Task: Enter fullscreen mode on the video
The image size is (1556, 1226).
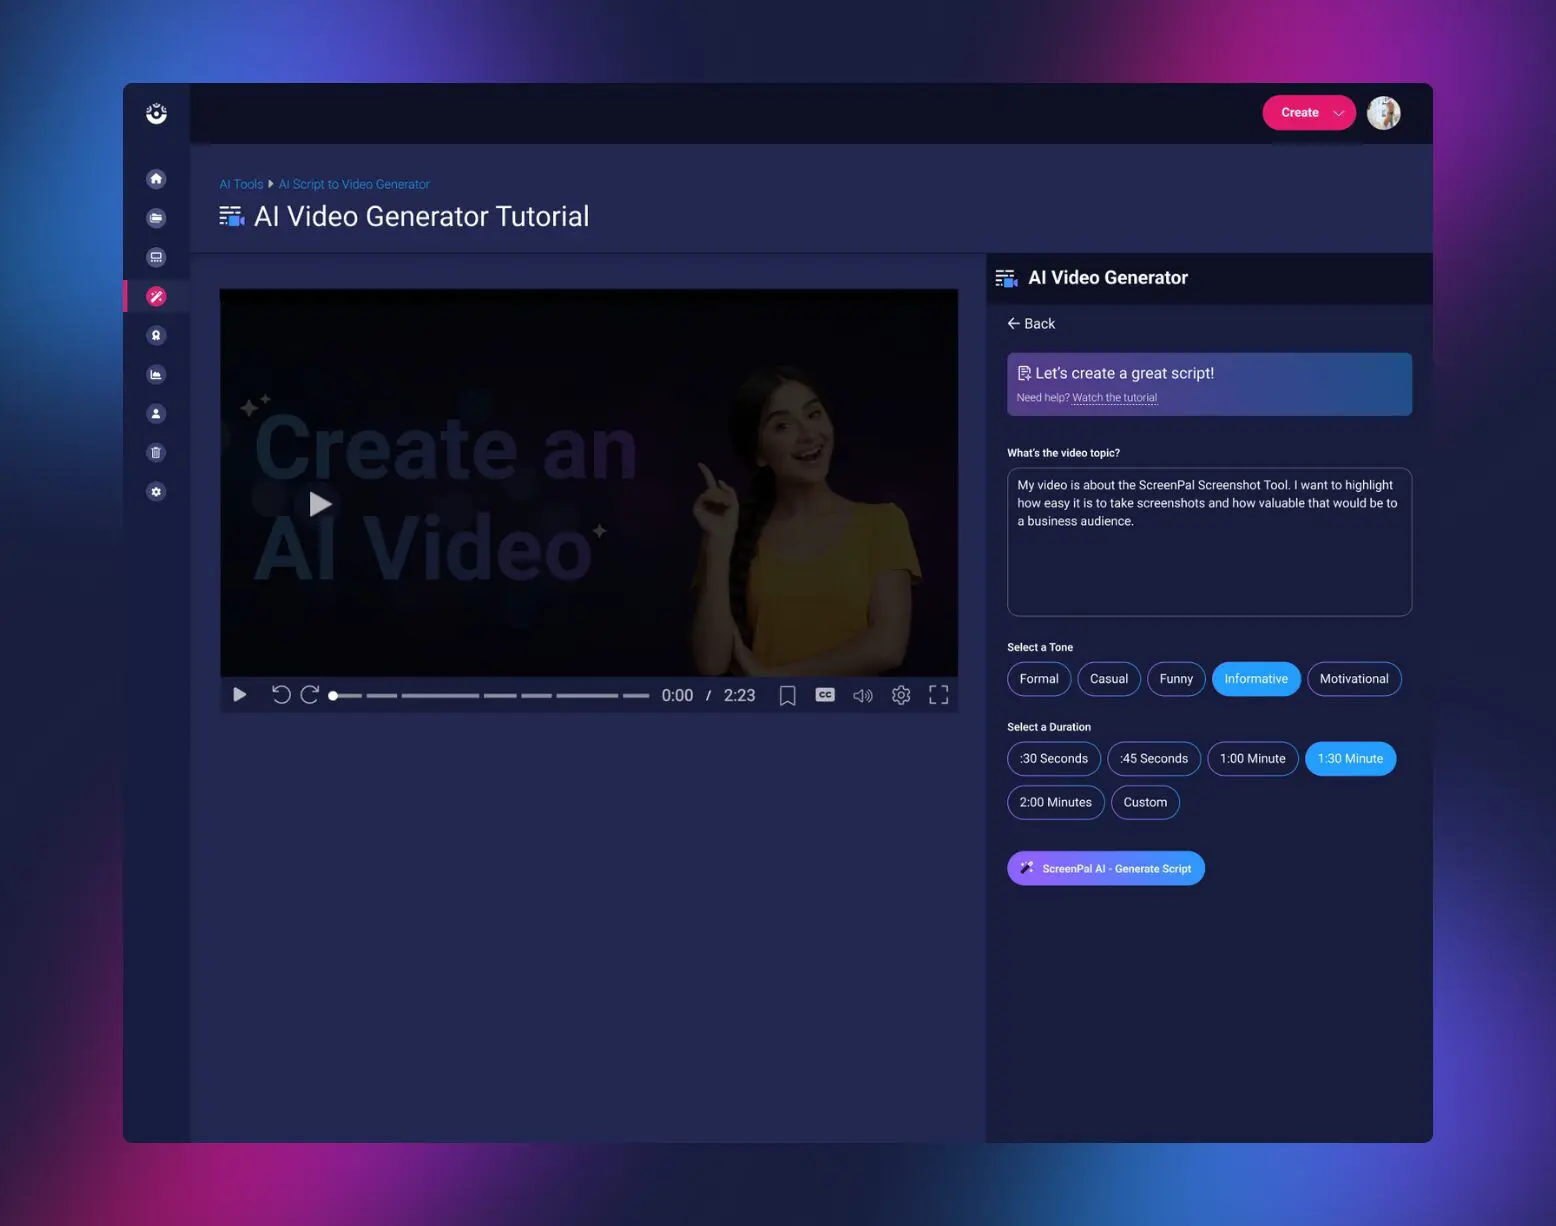Action: 938,695
